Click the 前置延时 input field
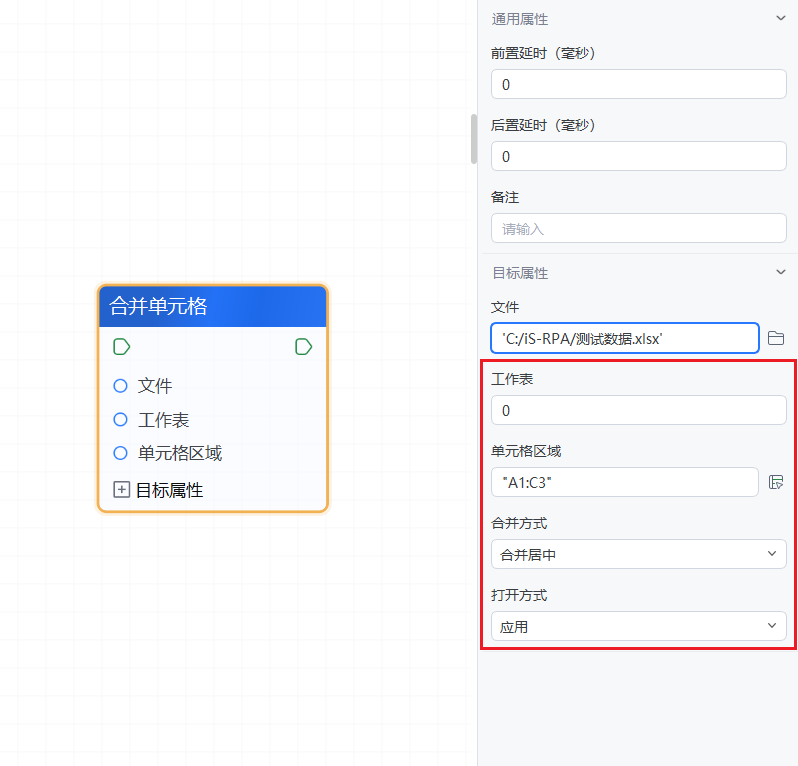 pos(638,84)
